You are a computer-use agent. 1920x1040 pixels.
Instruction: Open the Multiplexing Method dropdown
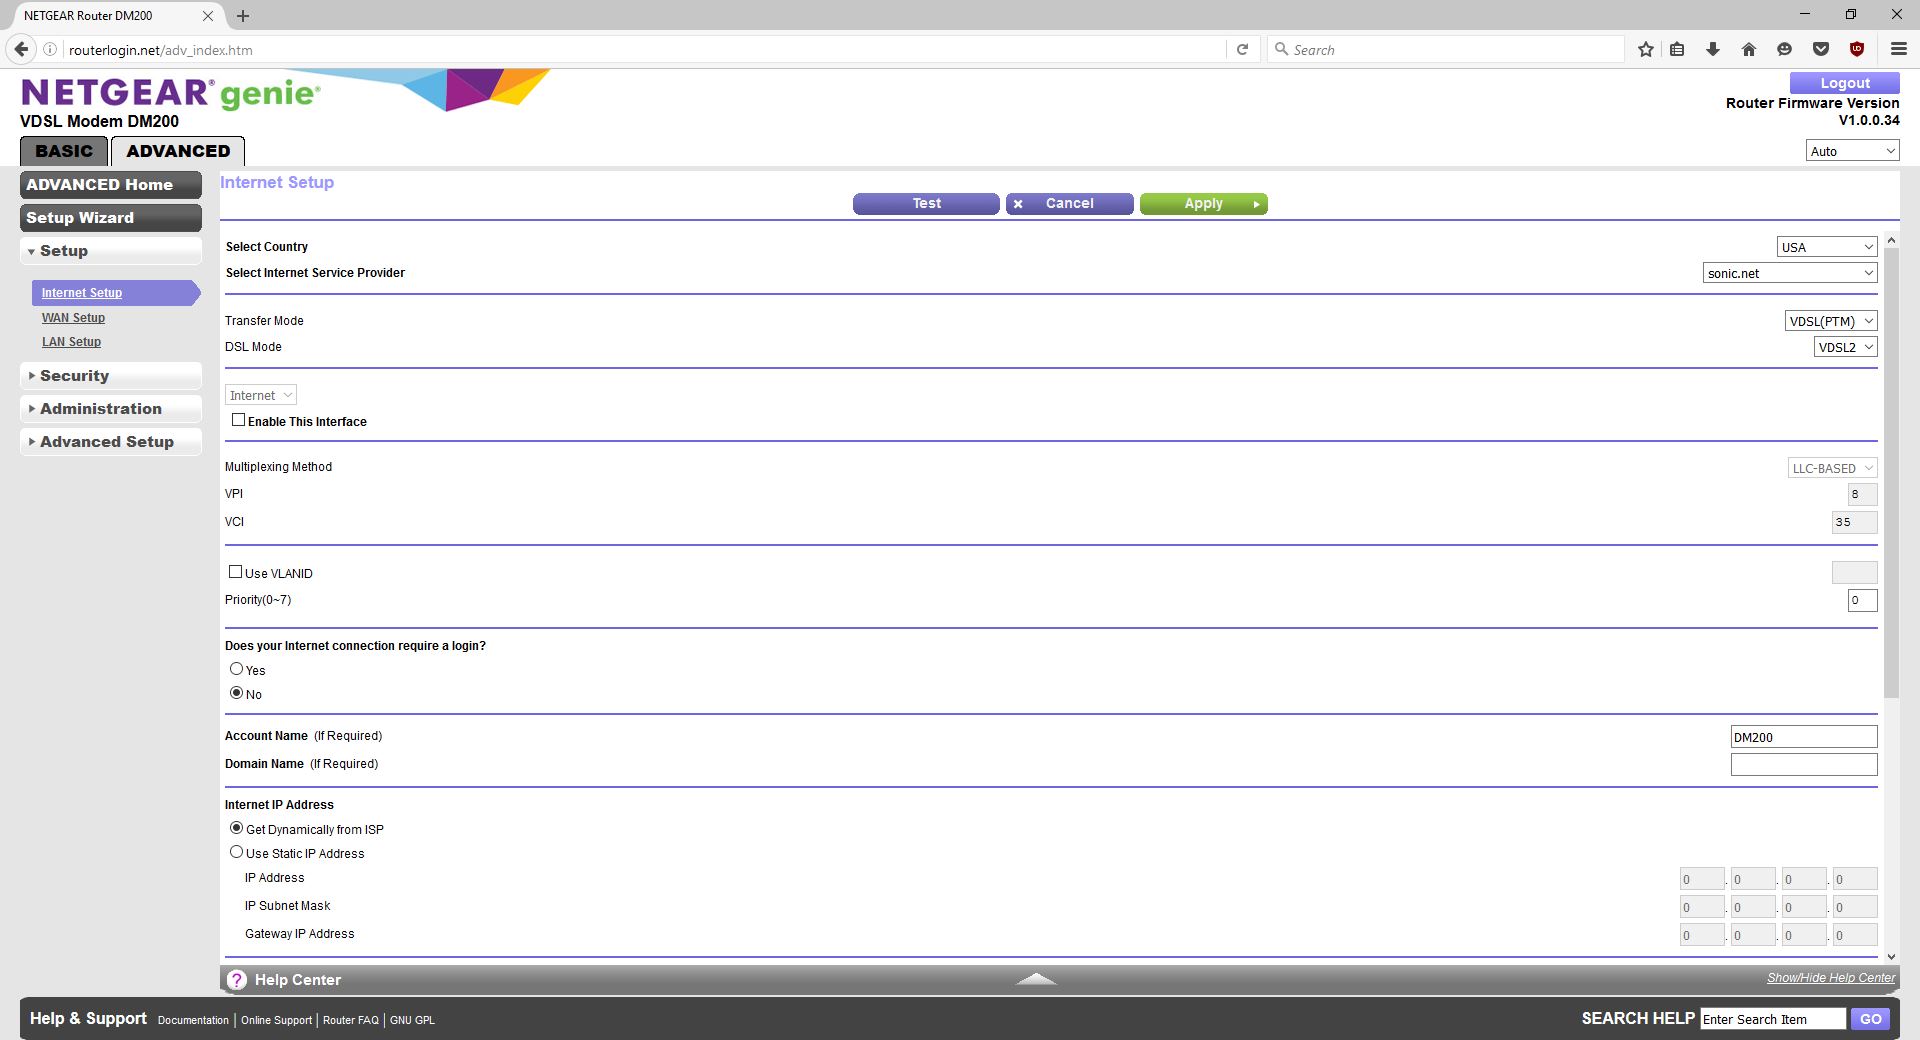click(1833, 468)
